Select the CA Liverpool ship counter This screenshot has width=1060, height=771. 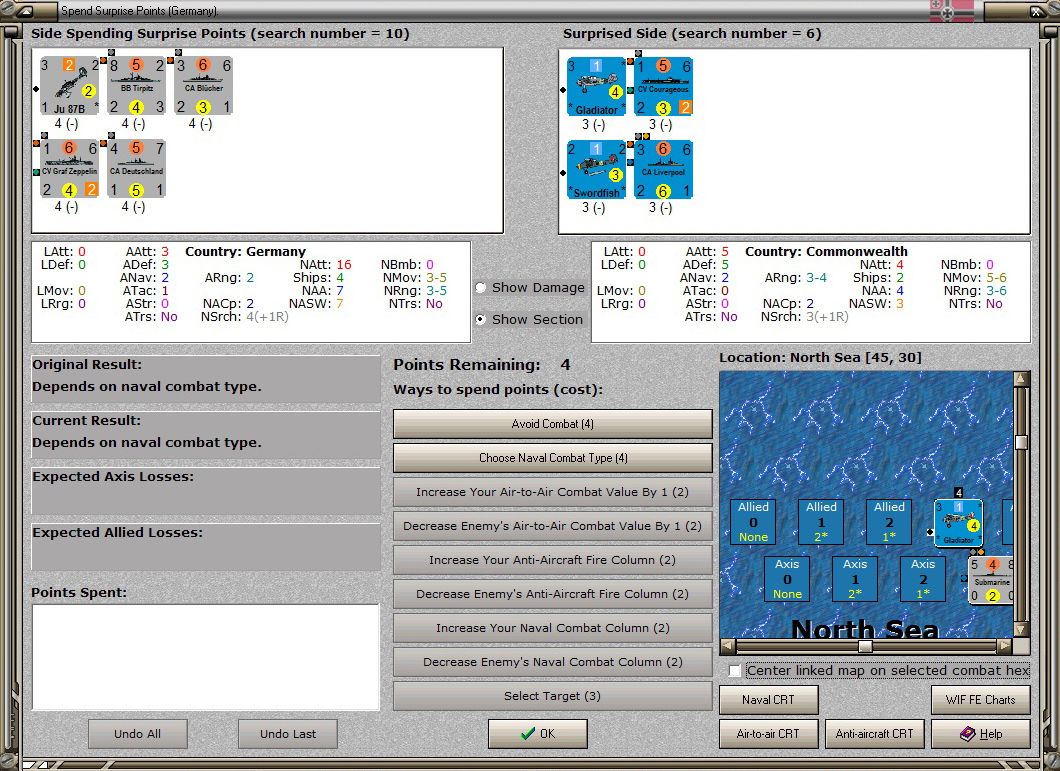(664, 170)
